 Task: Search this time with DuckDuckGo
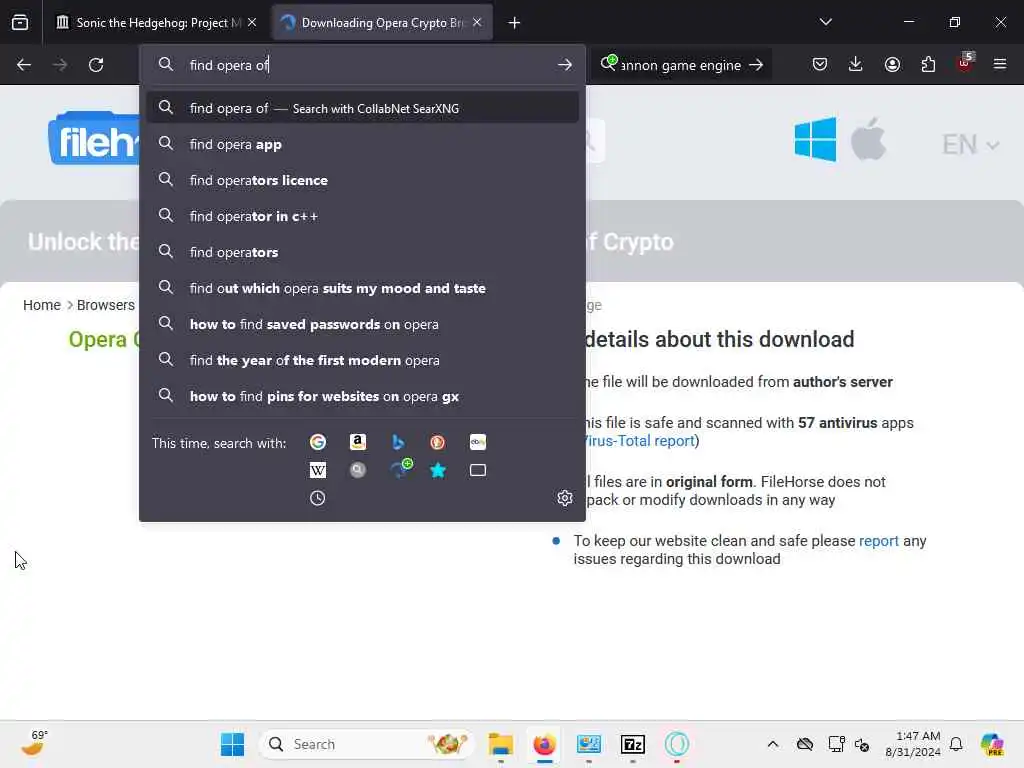(x=438, y=442)
